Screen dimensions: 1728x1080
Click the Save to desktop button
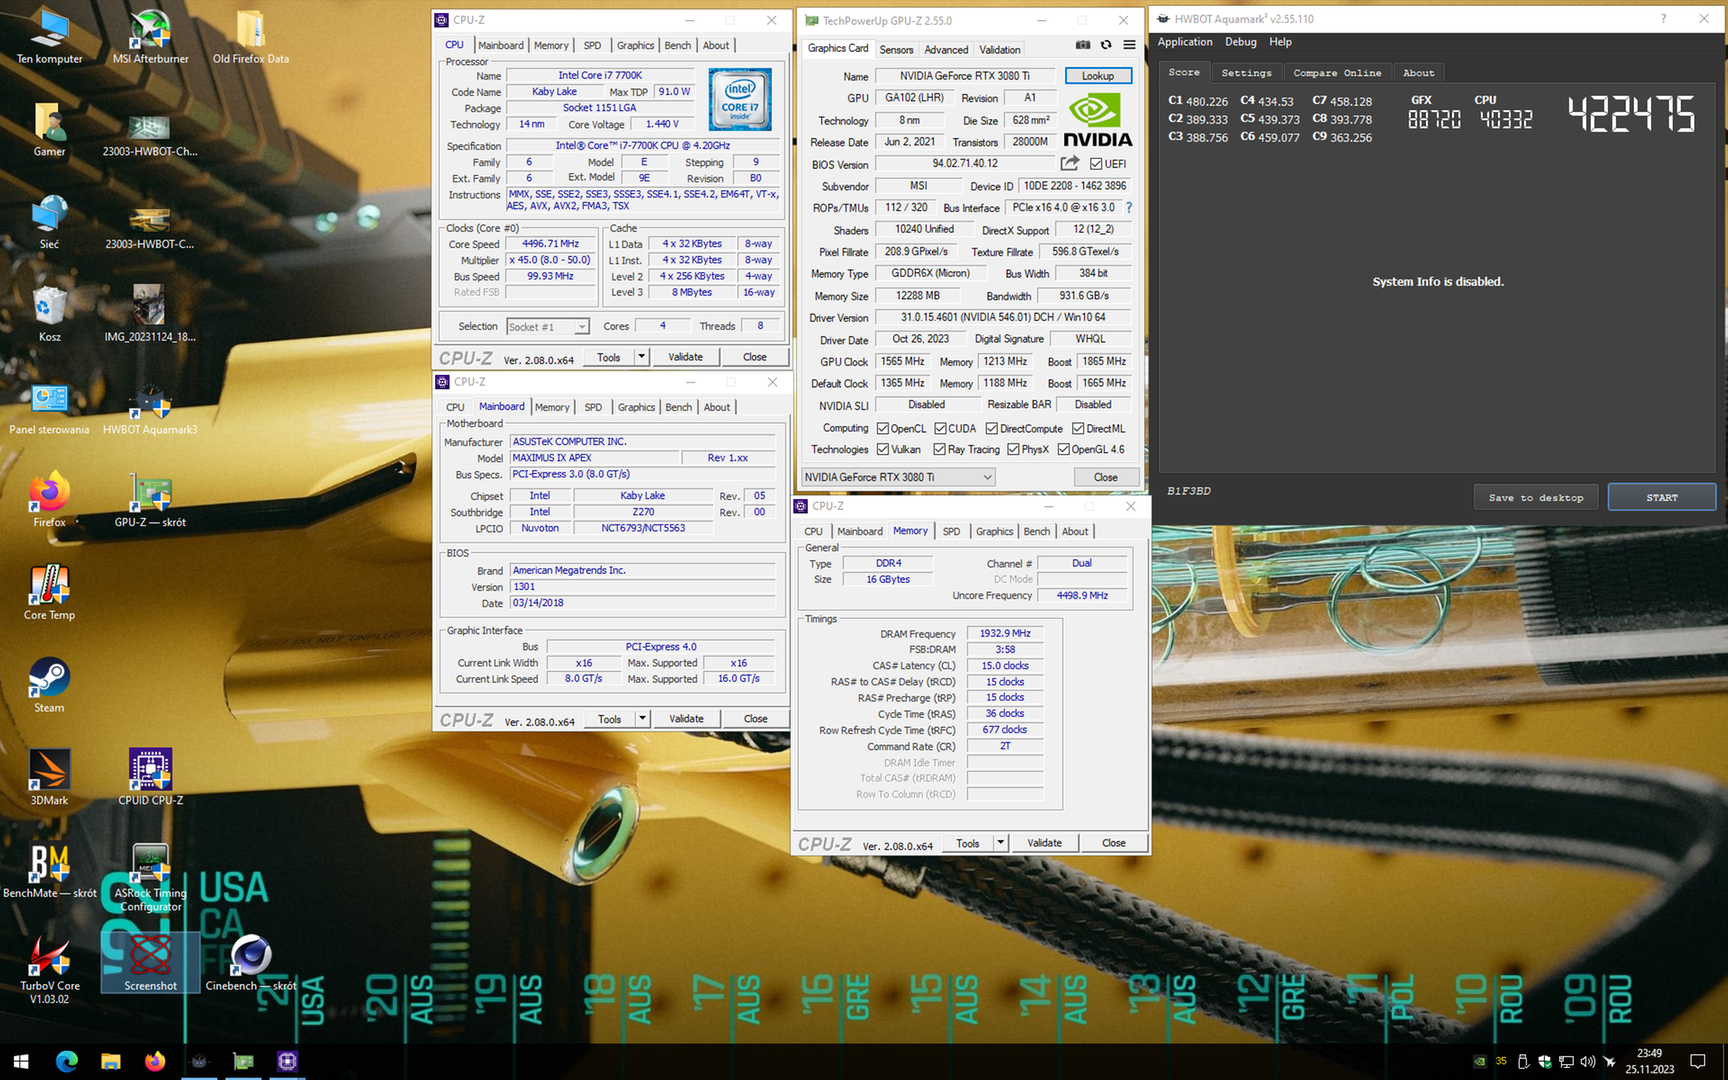(1535, 497)
